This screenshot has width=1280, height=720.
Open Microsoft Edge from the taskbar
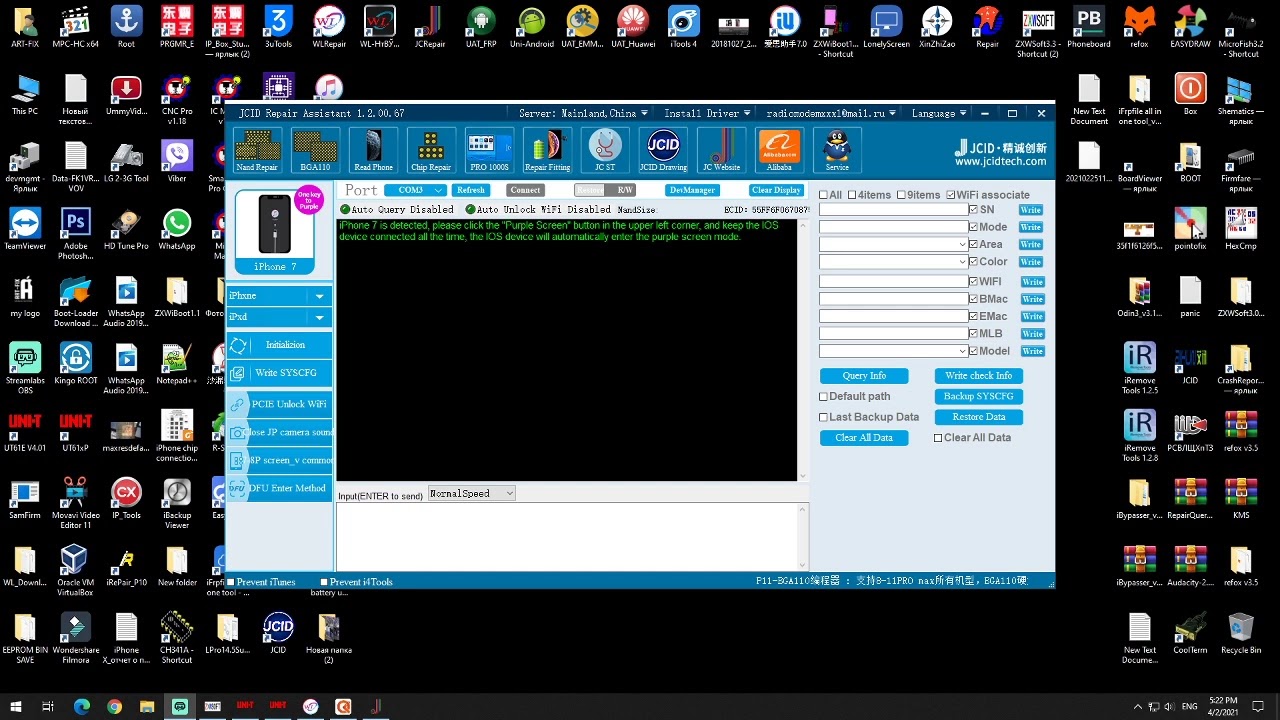click(81, 707)
